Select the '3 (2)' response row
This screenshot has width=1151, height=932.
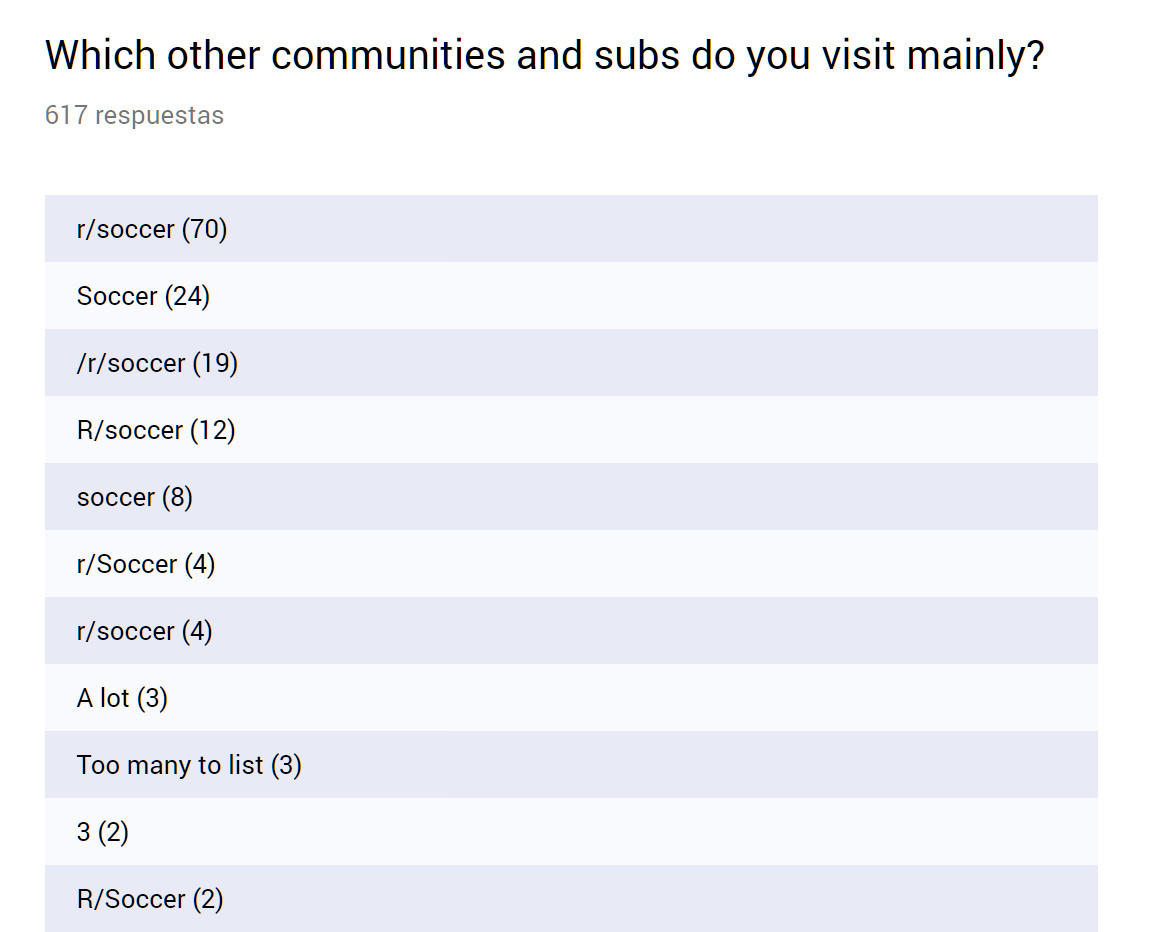tap(103, 832)
